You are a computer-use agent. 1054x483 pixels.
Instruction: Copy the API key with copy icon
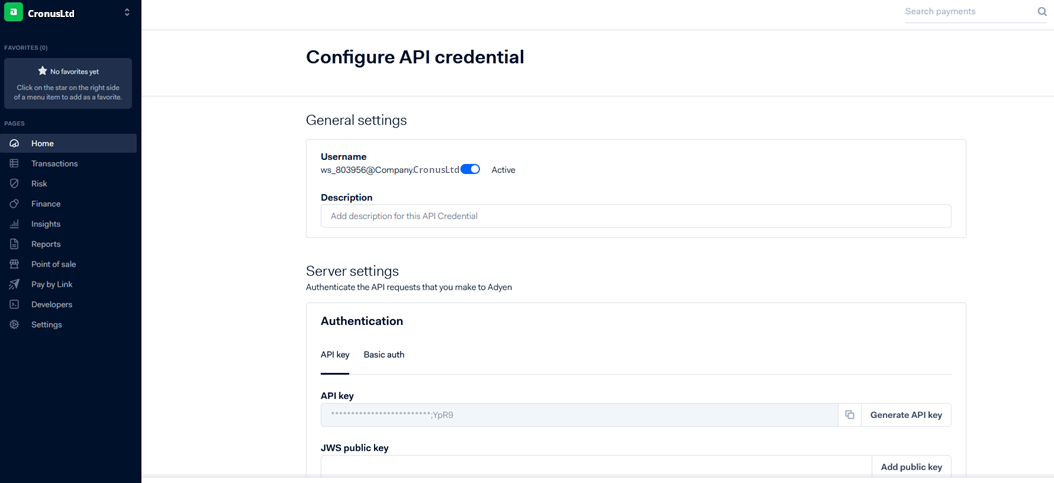(849, 415)
